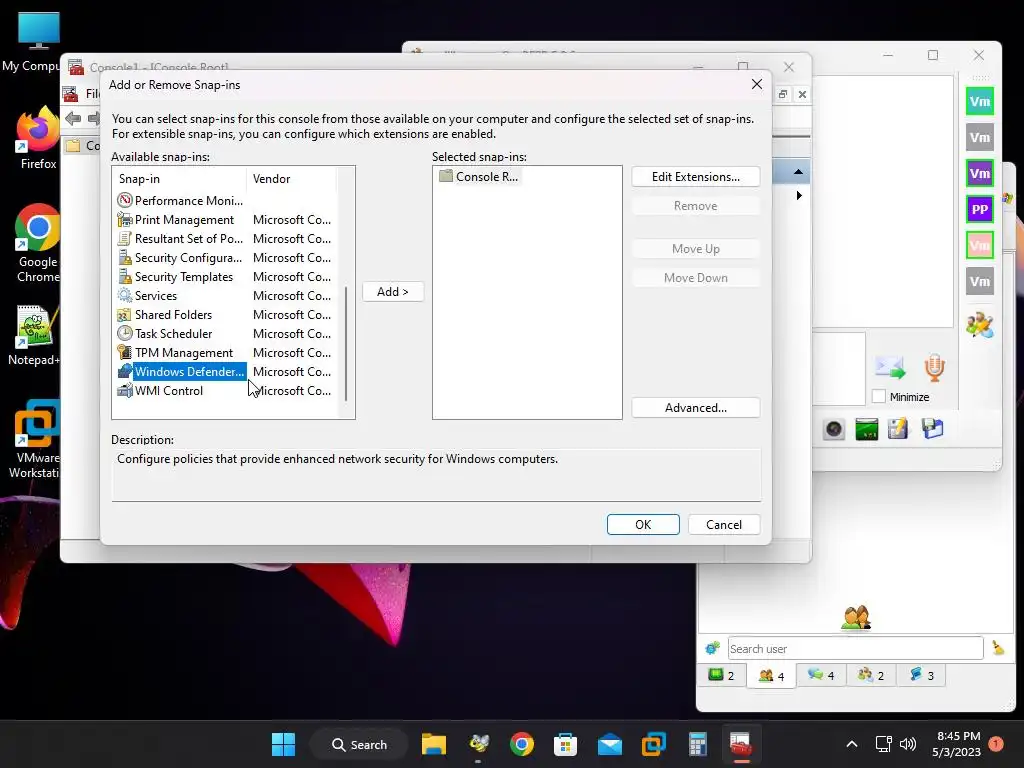Click the camera snapshot icon

click(x=834, y=429)
